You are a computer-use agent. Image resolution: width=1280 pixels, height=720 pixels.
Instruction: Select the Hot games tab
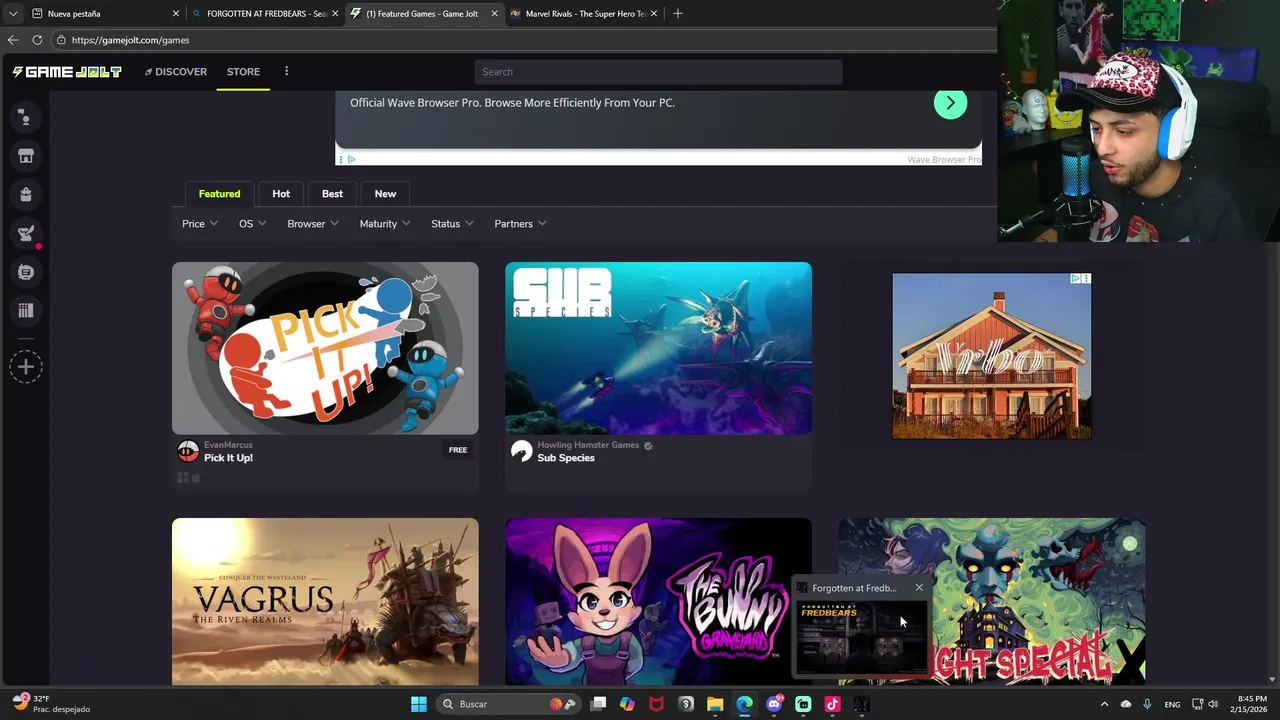point(281,194)
